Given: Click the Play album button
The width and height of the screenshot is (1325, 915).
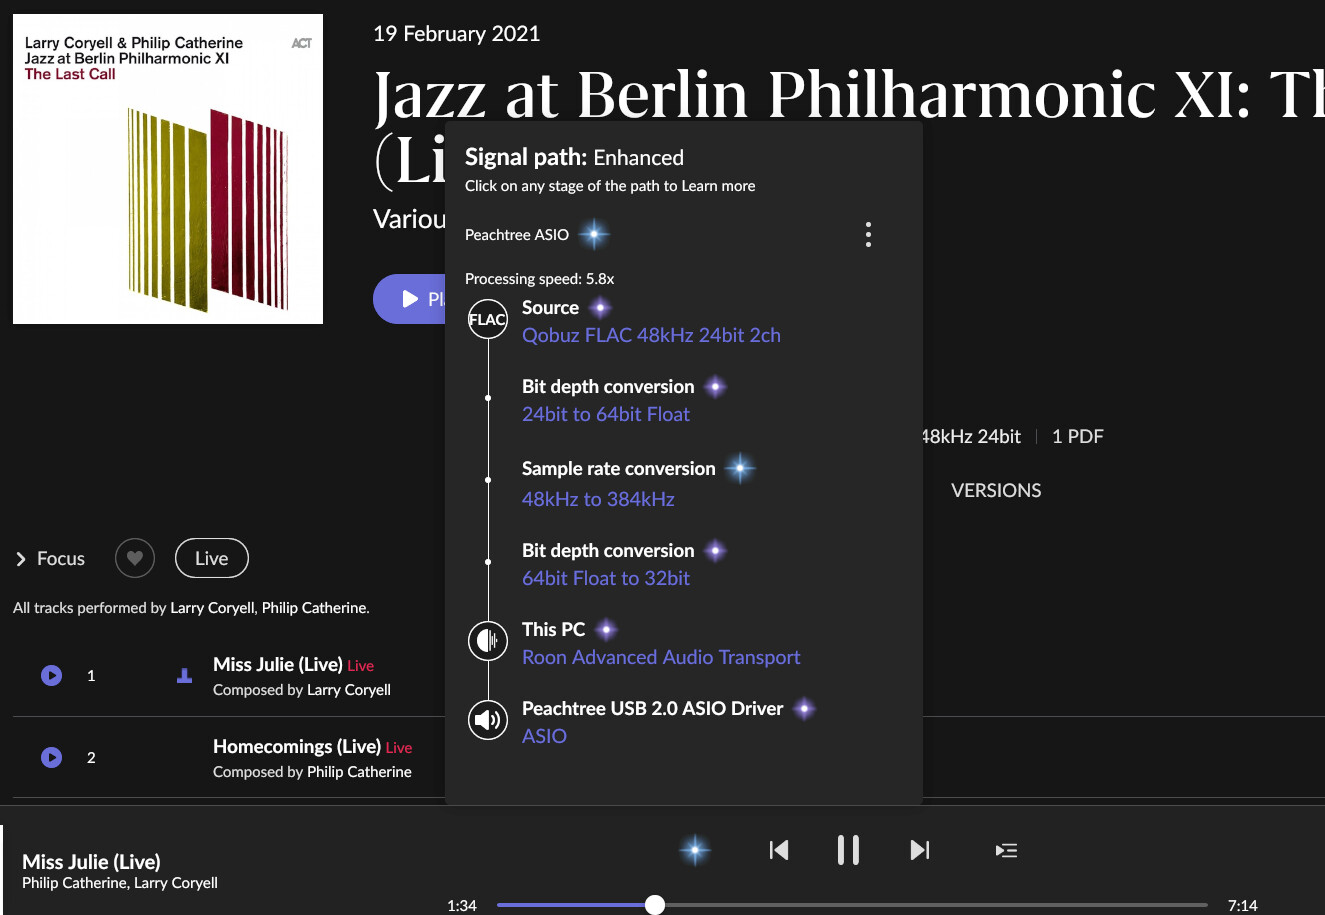Looking at the screenshot, I should 410,299.
